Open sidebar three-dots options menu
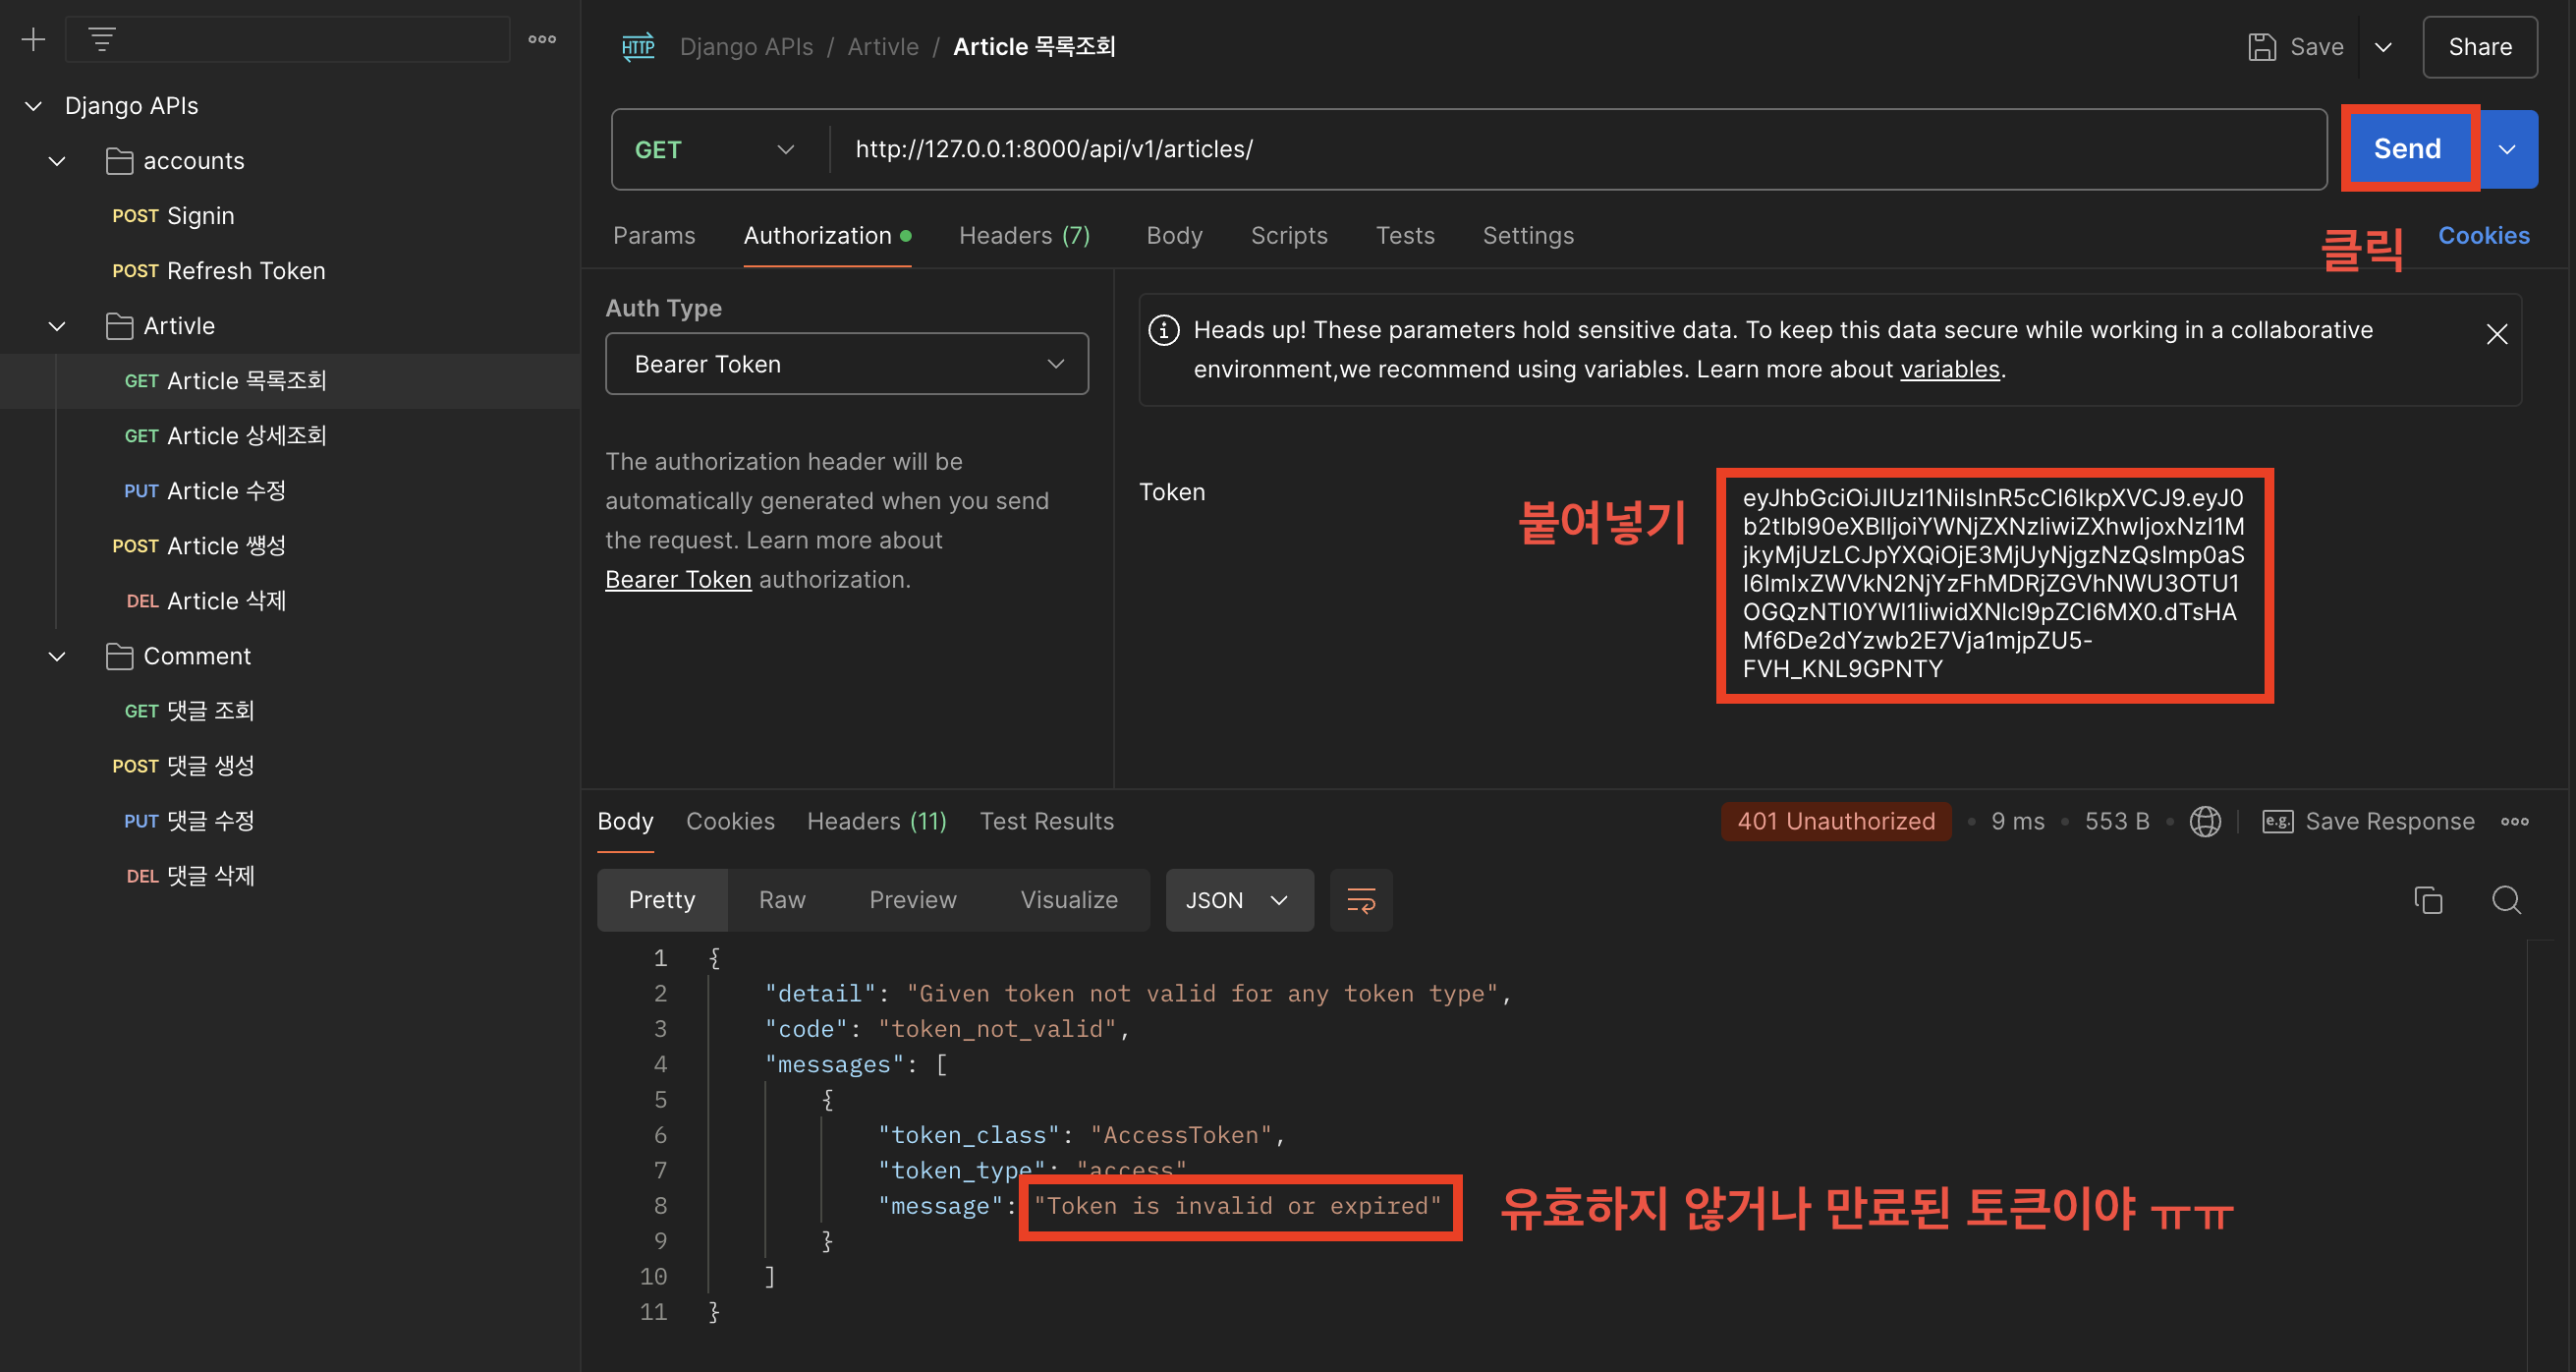 (542, 39)
